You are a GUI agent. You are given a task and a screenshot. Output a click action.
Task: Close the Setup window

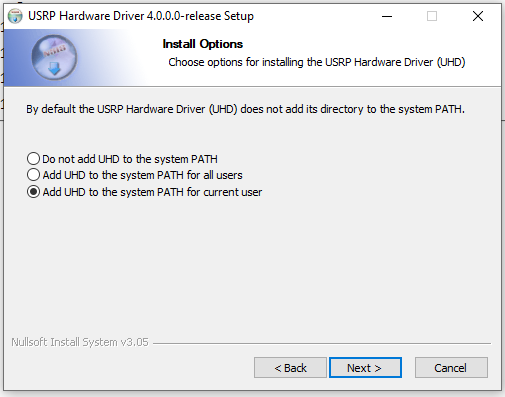[478, 16]
